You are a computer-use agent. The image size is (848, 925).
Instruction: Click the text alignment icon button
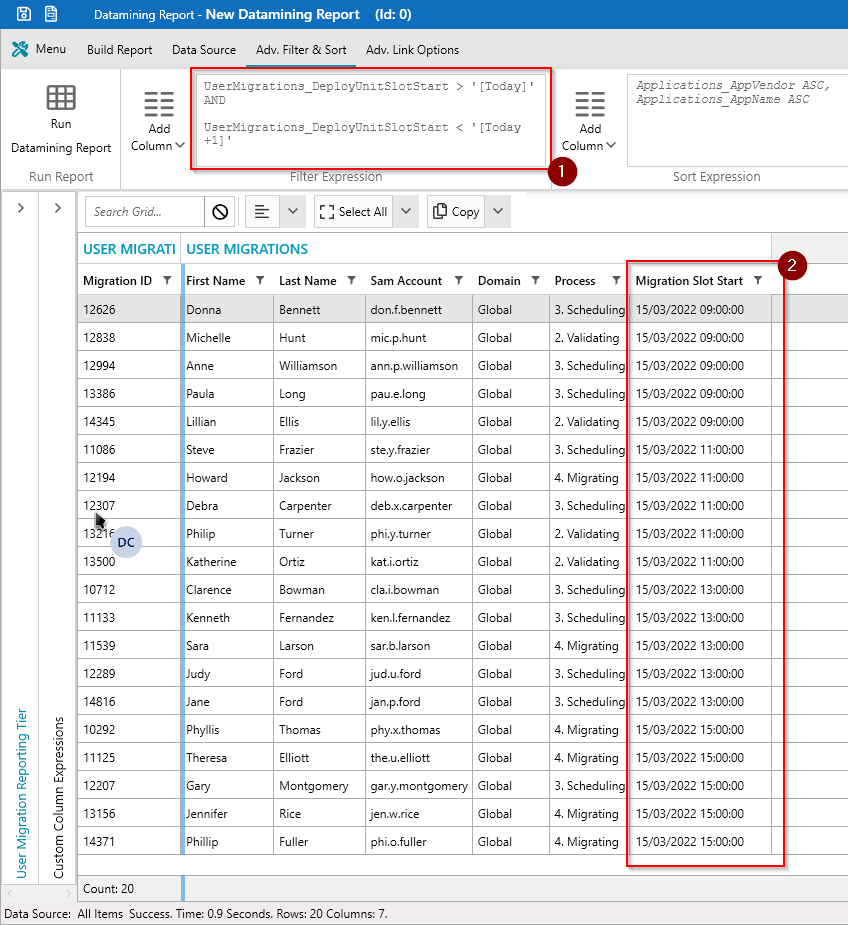coord(262,212)
